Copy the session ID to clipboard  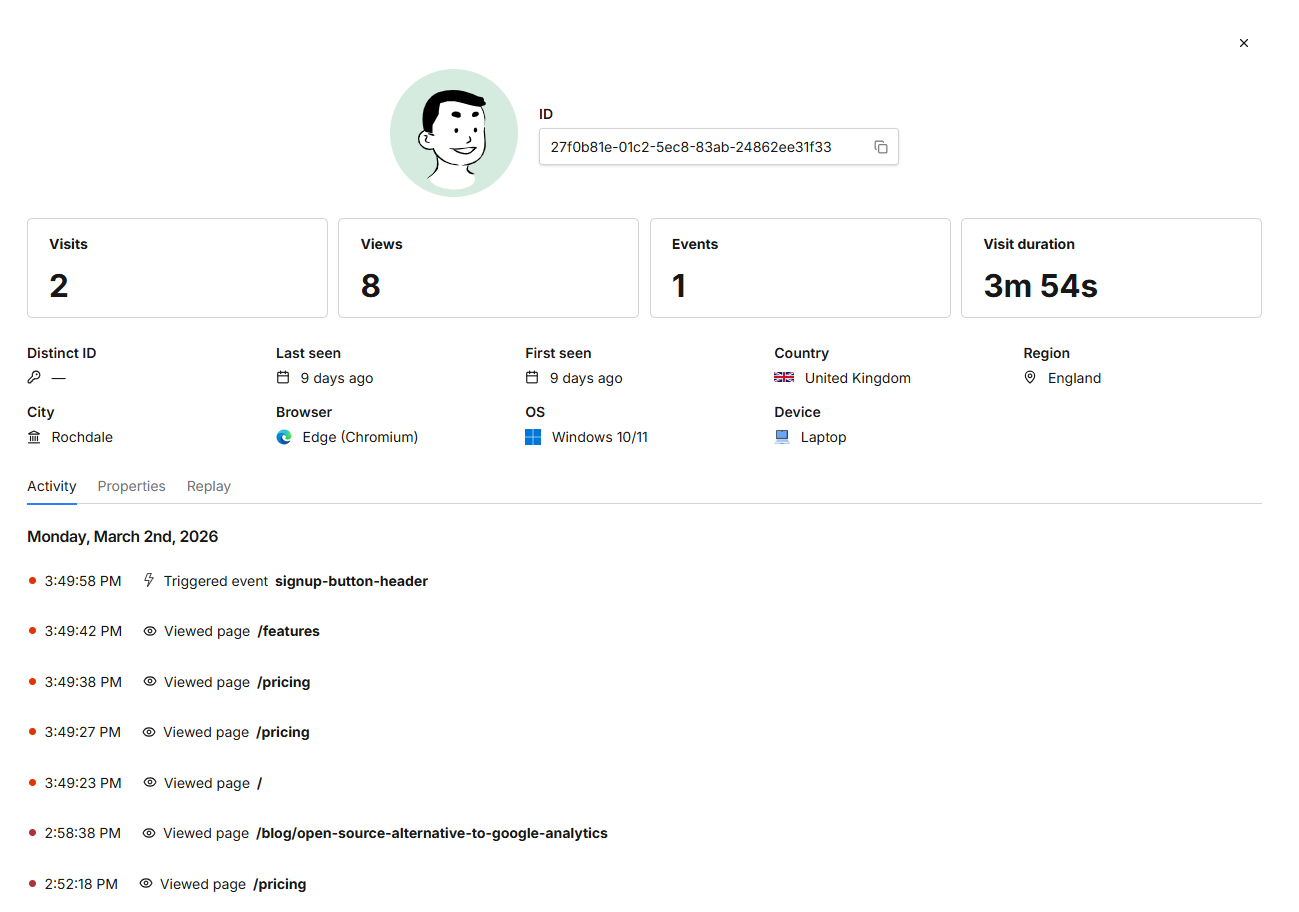click(880, 147)
